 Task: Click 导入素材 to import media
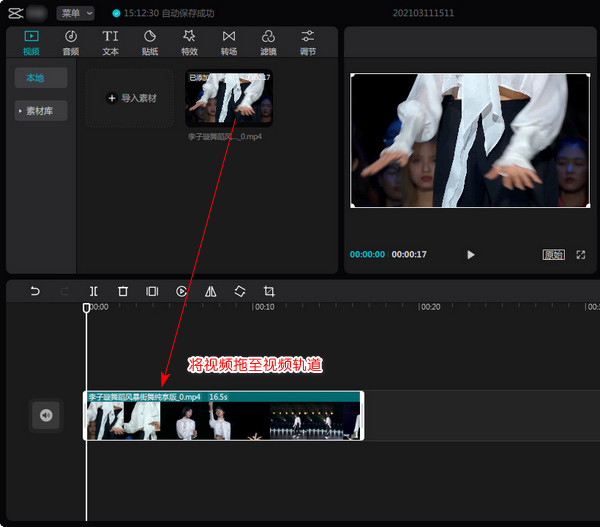tap(130, 98)
